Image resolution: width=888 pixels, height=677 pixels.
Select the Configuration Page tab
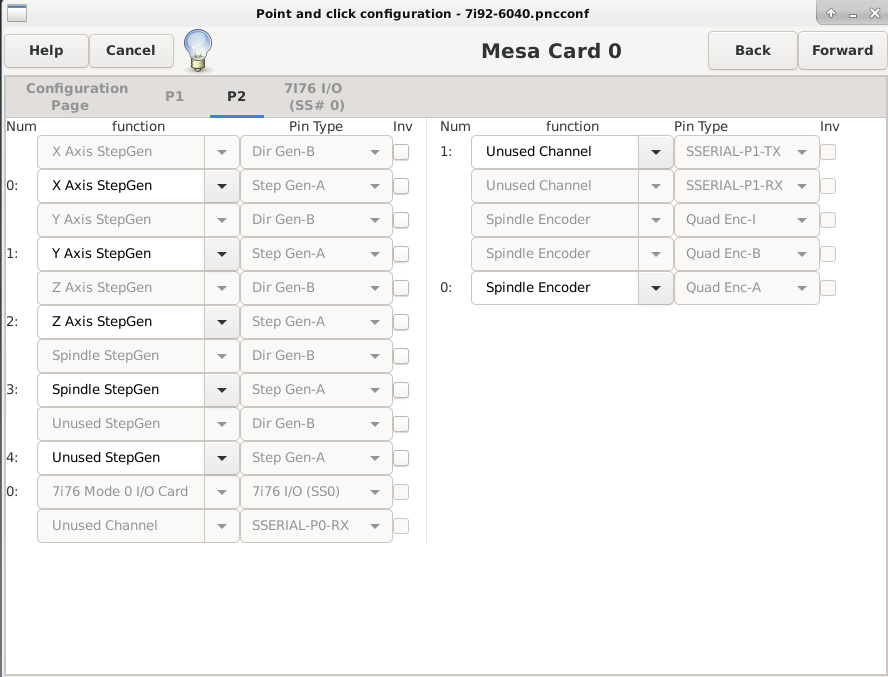tap(76, 96)
